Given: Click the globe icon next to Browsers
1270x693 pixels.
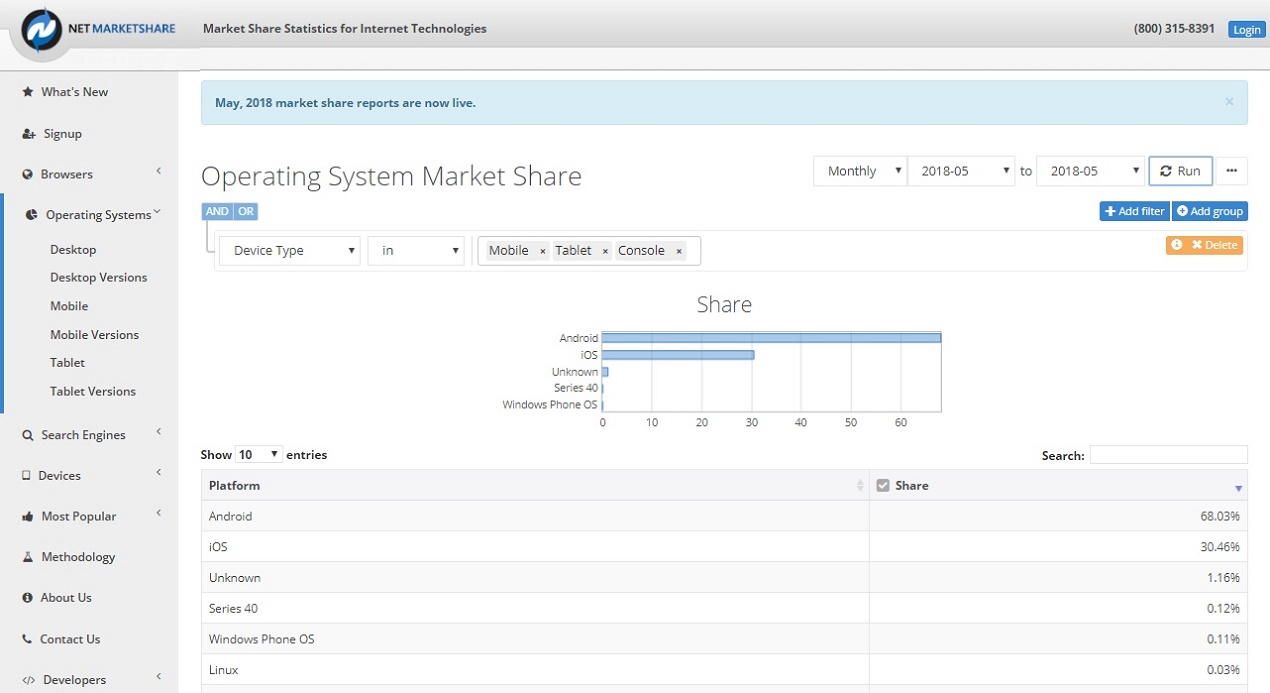Looking at the screenshot, I should (28, 174).
